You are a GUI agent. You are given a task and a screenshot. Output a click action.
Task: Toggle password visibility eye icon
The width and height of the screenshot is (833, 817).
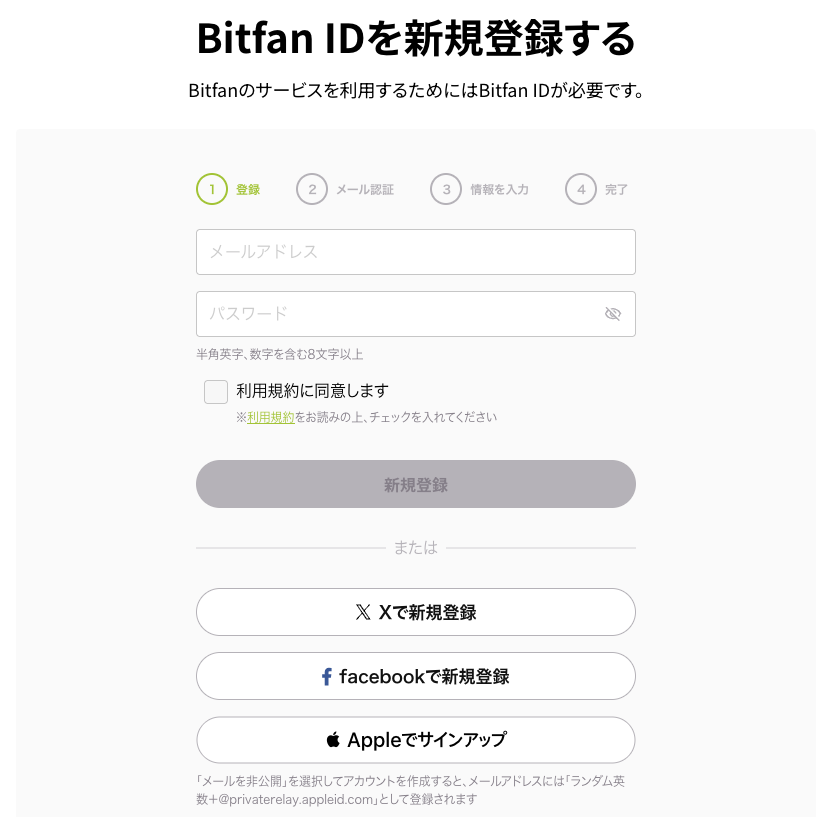613,314
